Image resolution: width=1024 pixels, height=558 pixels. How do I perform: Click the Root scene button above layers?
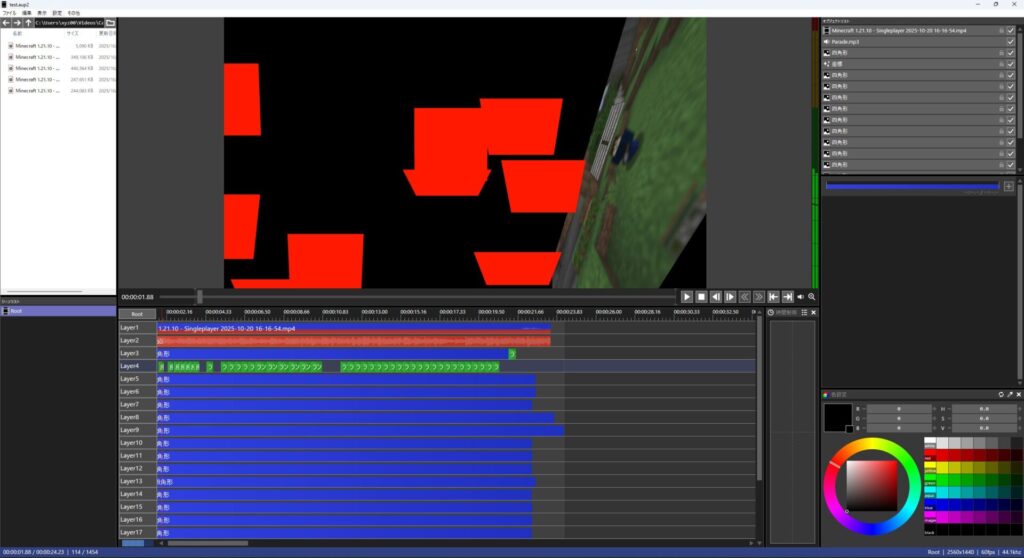click(137, 314)
